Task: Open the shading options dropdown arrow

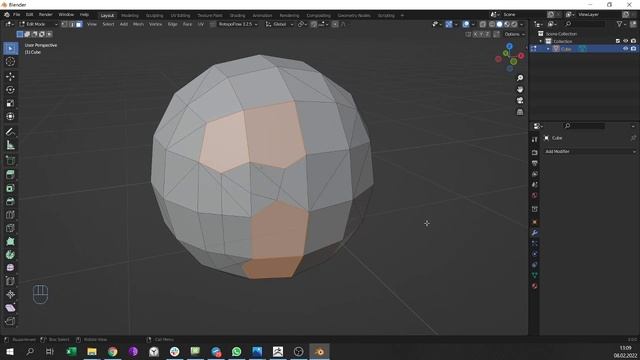Action: [x=522, y=24]
